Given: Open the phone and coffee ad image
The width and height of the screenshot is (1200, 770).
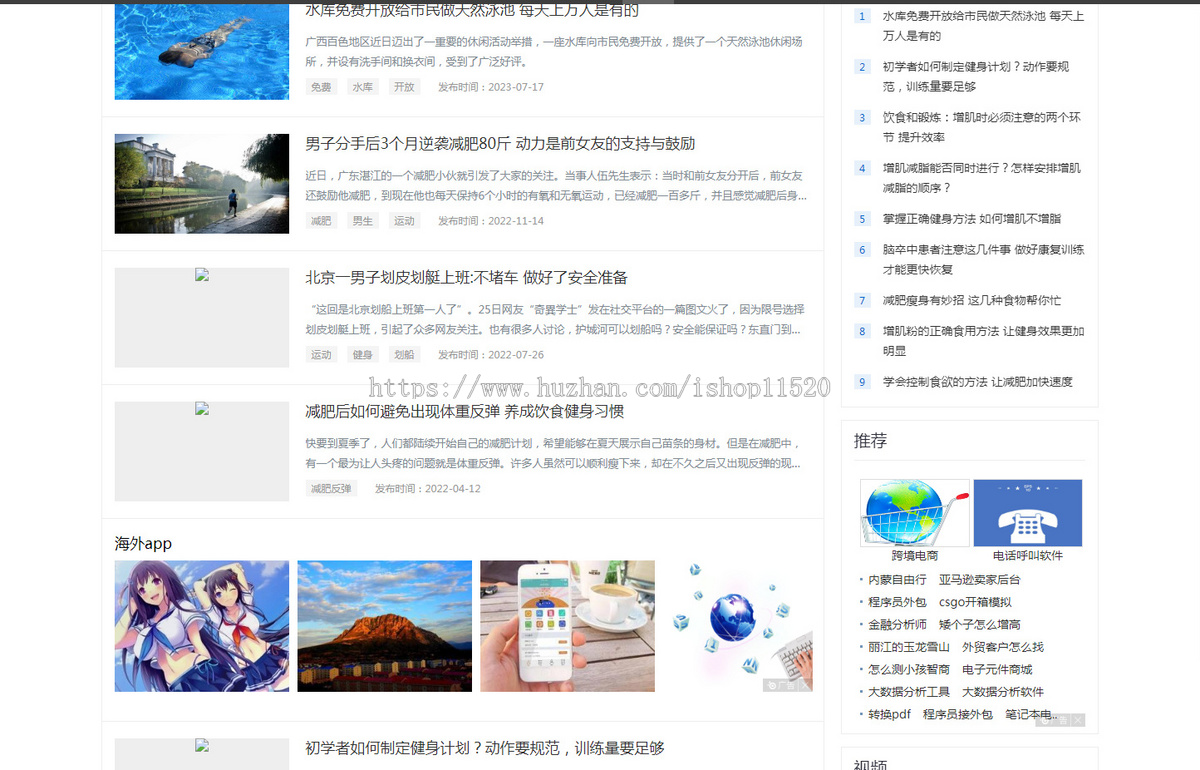Looking at the screenshot, I should (x=567, y=626).
